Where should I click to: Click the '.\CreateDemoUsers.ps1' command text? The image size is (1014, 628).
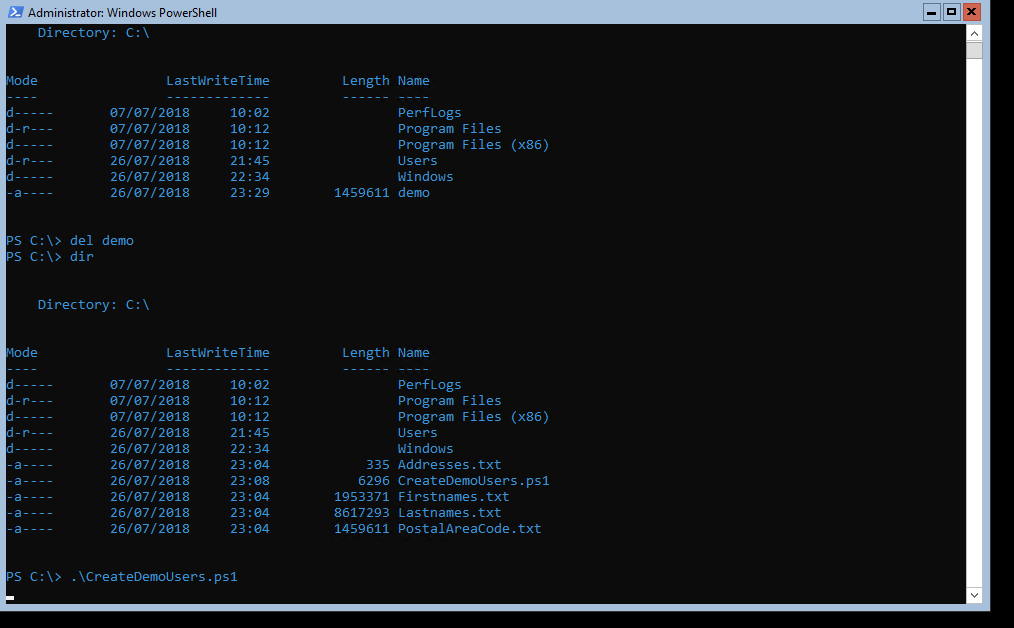pos(154,577)
